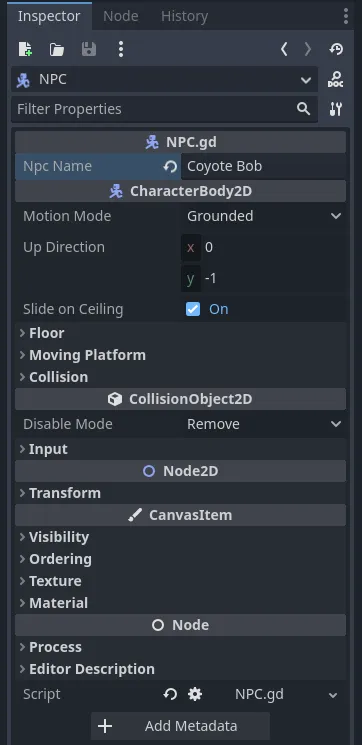Switch to the Node tab

121,16
